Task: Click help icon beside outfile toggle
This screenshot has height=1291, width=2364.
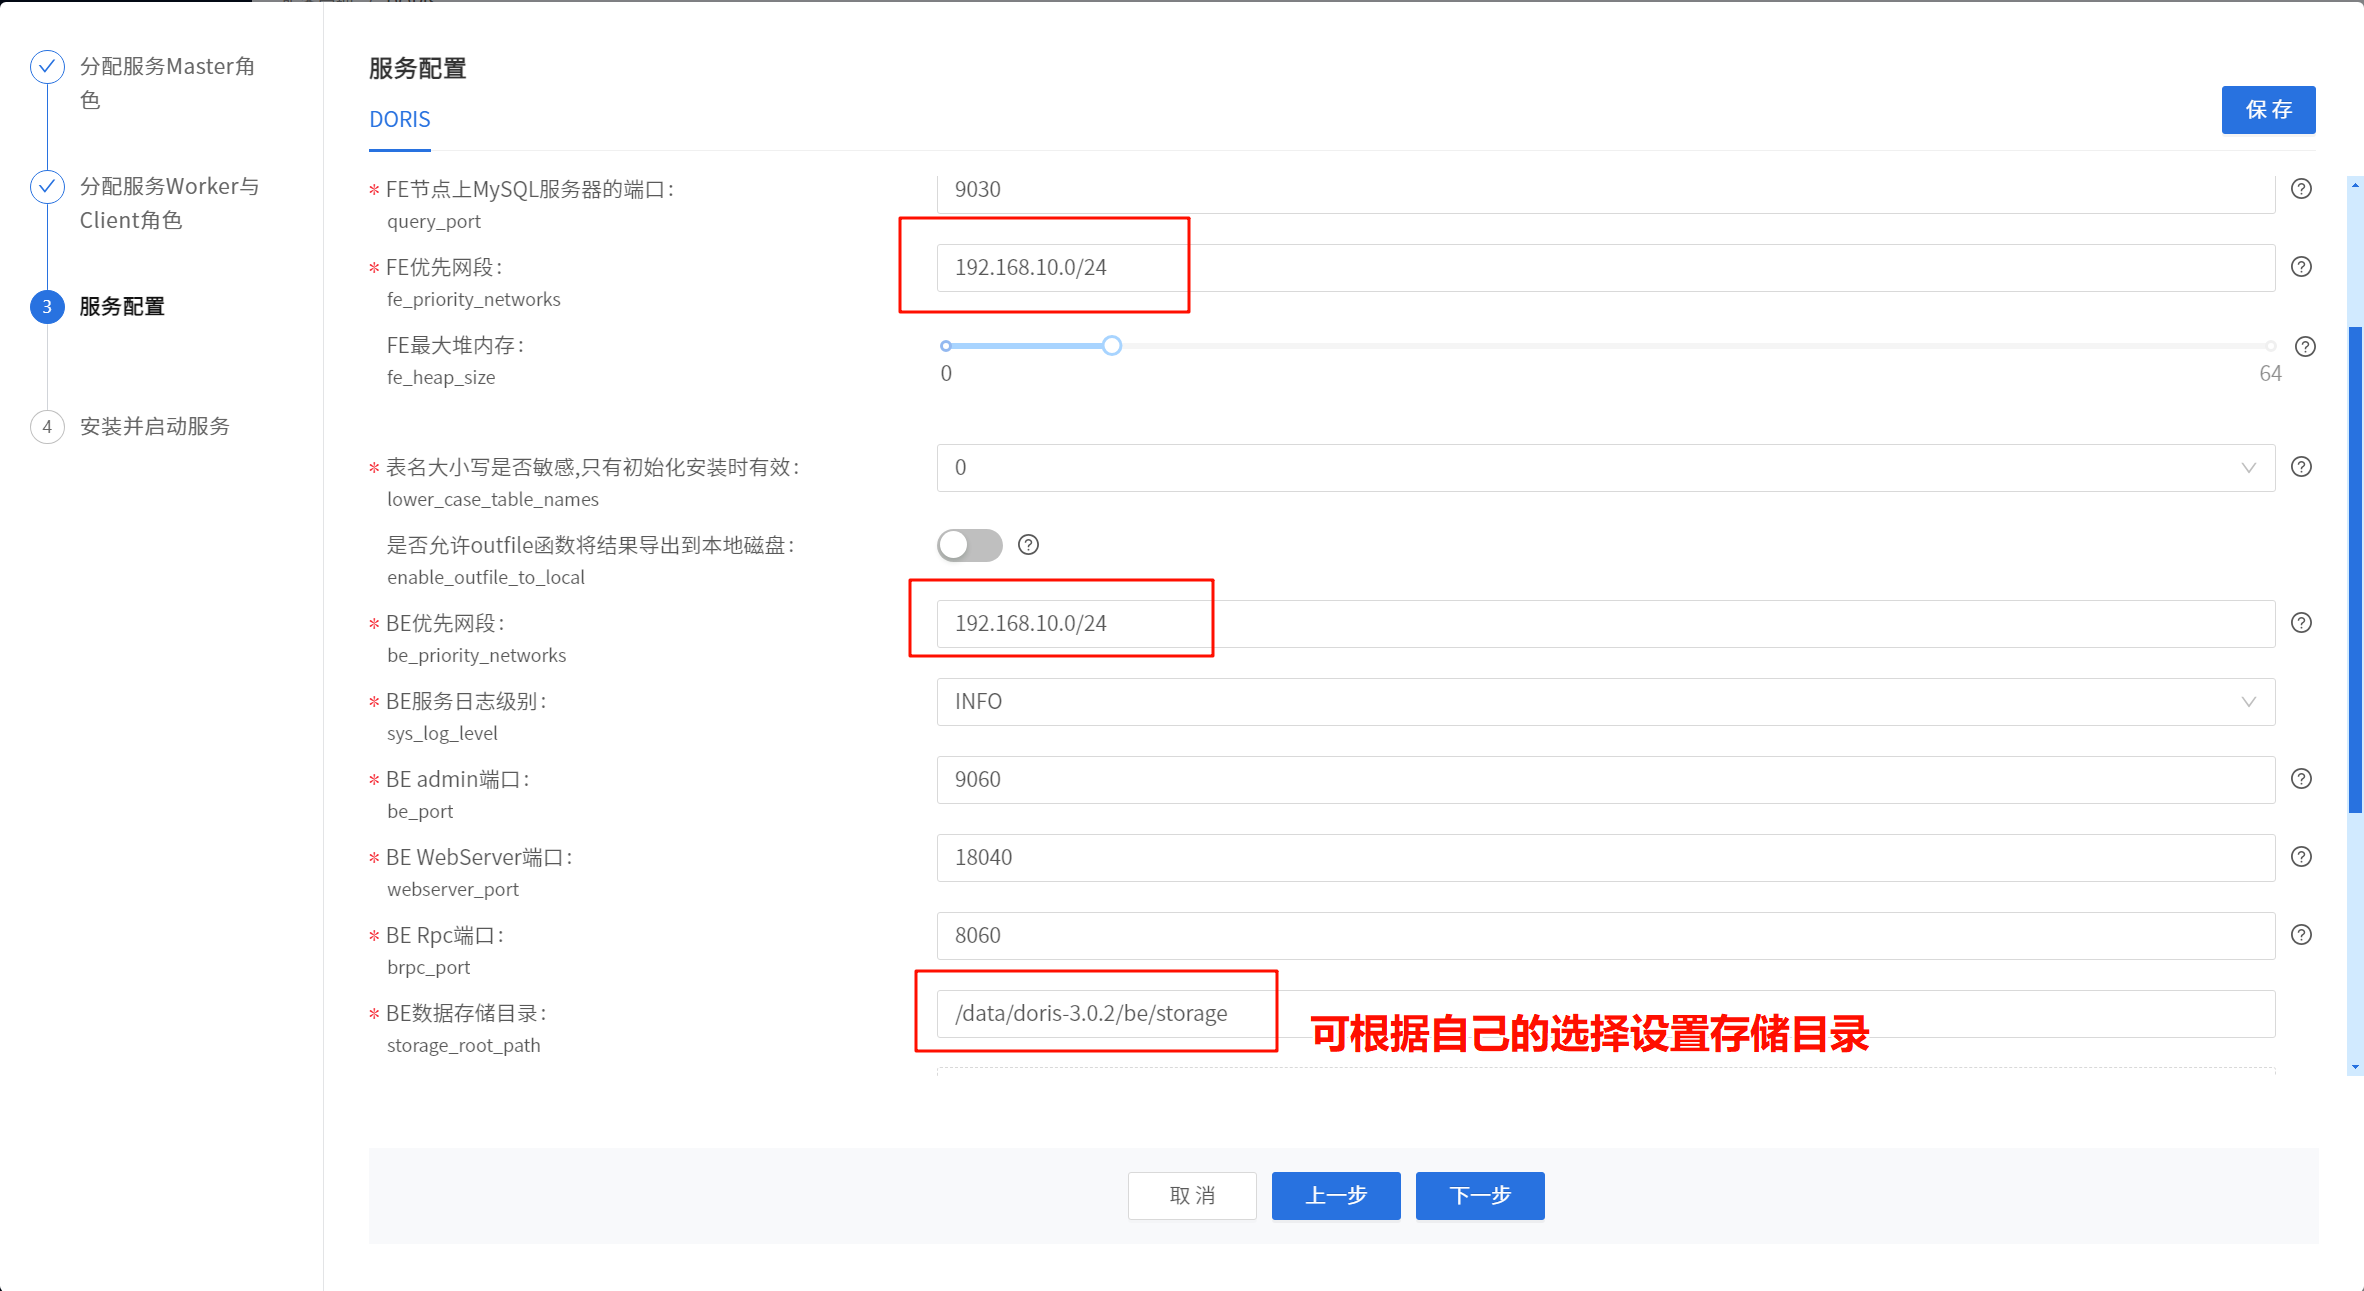Action: 1028,545
